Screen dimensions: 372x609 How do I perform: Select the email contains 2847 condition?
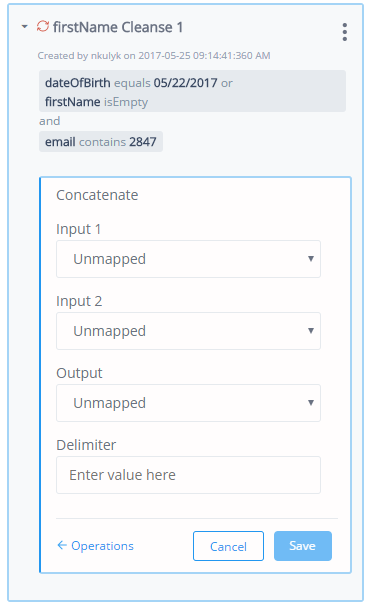(x=101, y=142)
